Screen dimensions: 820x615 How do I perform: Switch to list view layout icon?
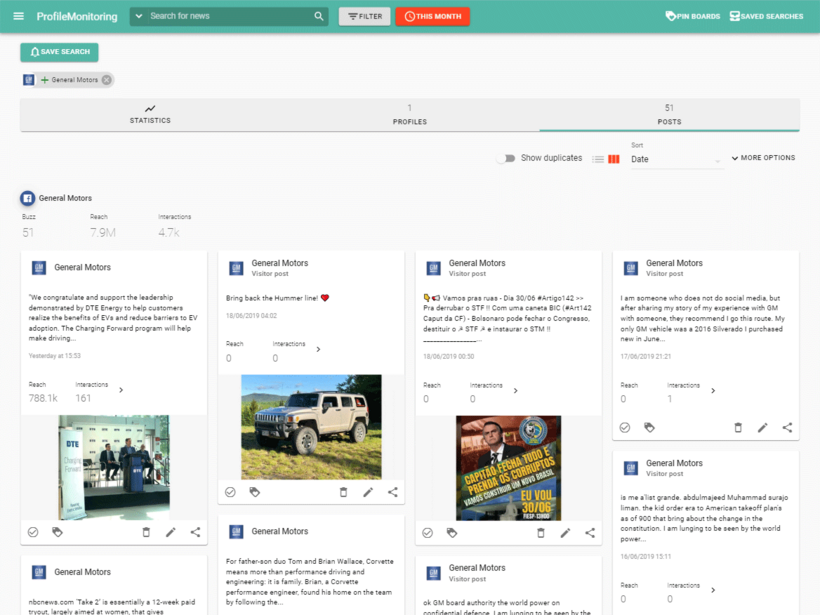coord(598,159)
